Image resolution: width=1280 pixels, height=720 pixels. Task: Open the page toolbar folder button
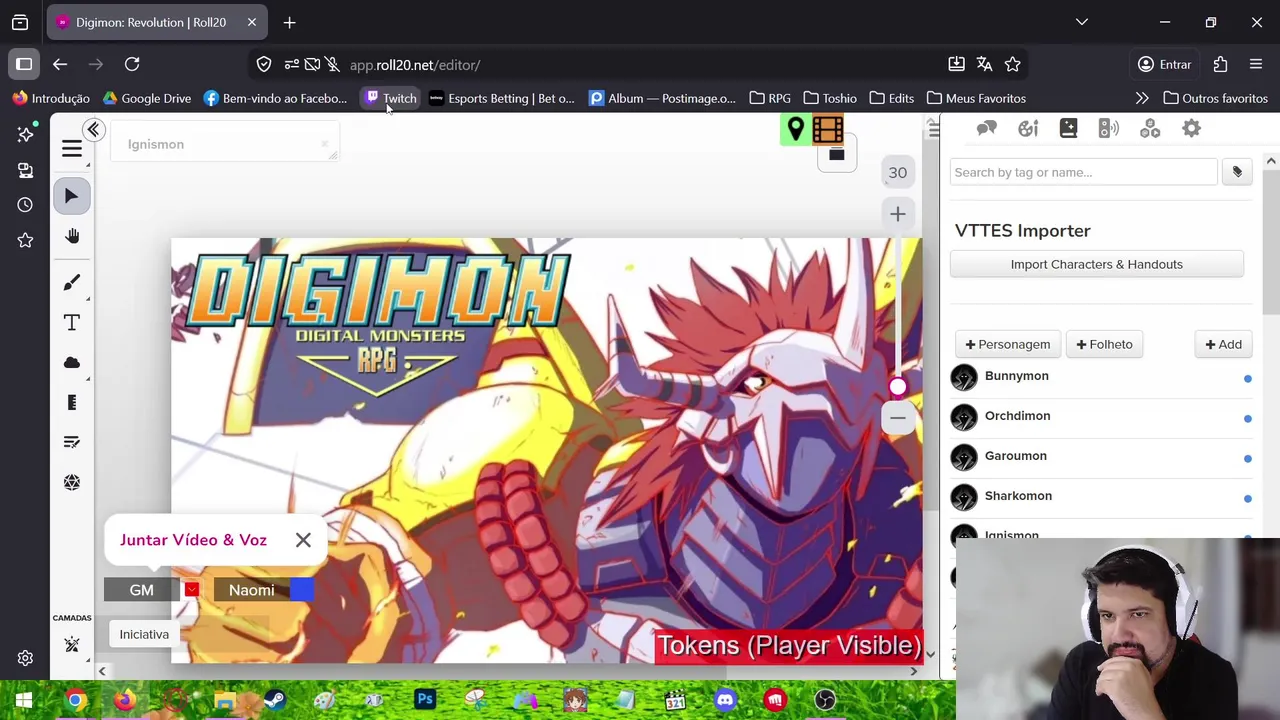click(x=837, y=156)
